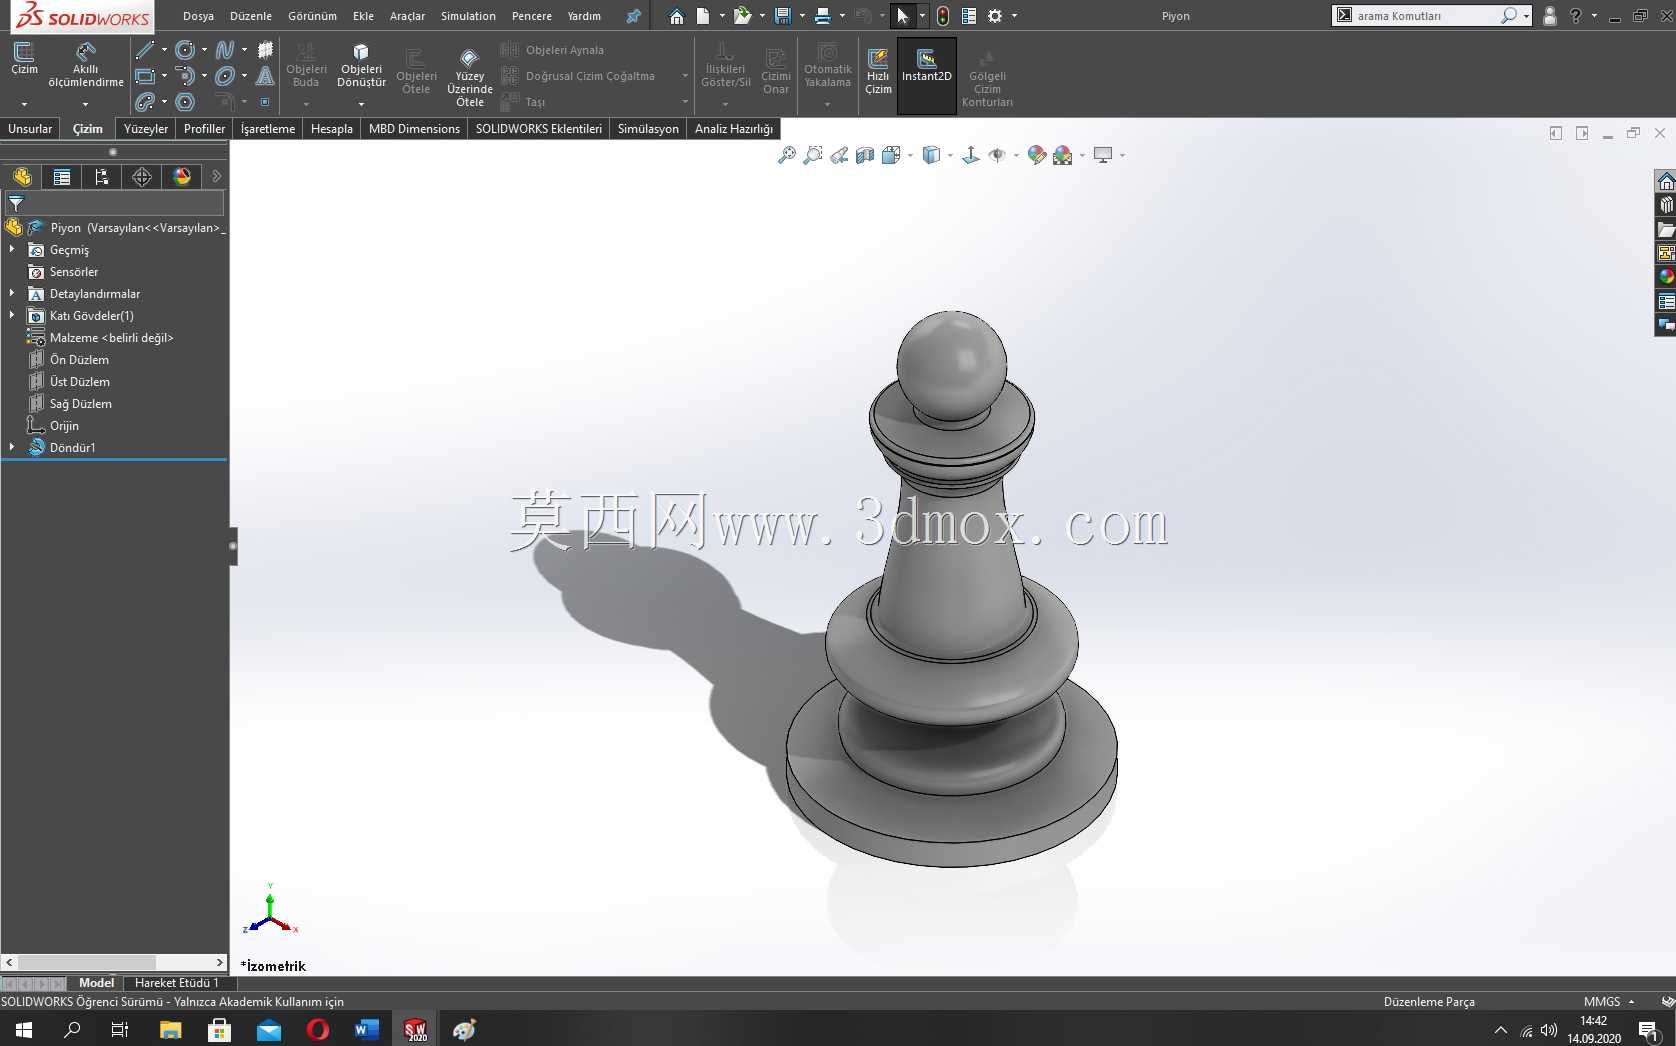Select the Slot sketch tool
Image resolution: width=1676 pixels, height=1046 pixels.
point(145,102)
